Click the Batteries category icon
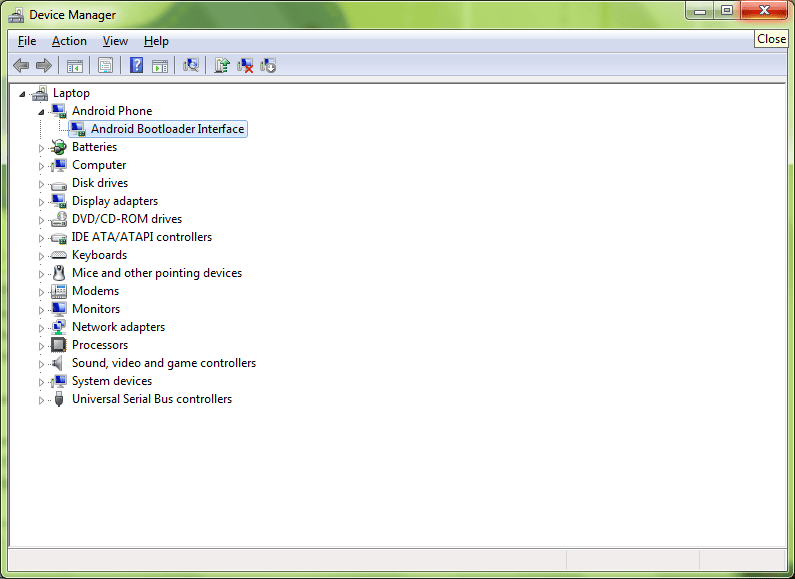Image resolution: width=795 pixels, height=579 pixels. [59, 148]
